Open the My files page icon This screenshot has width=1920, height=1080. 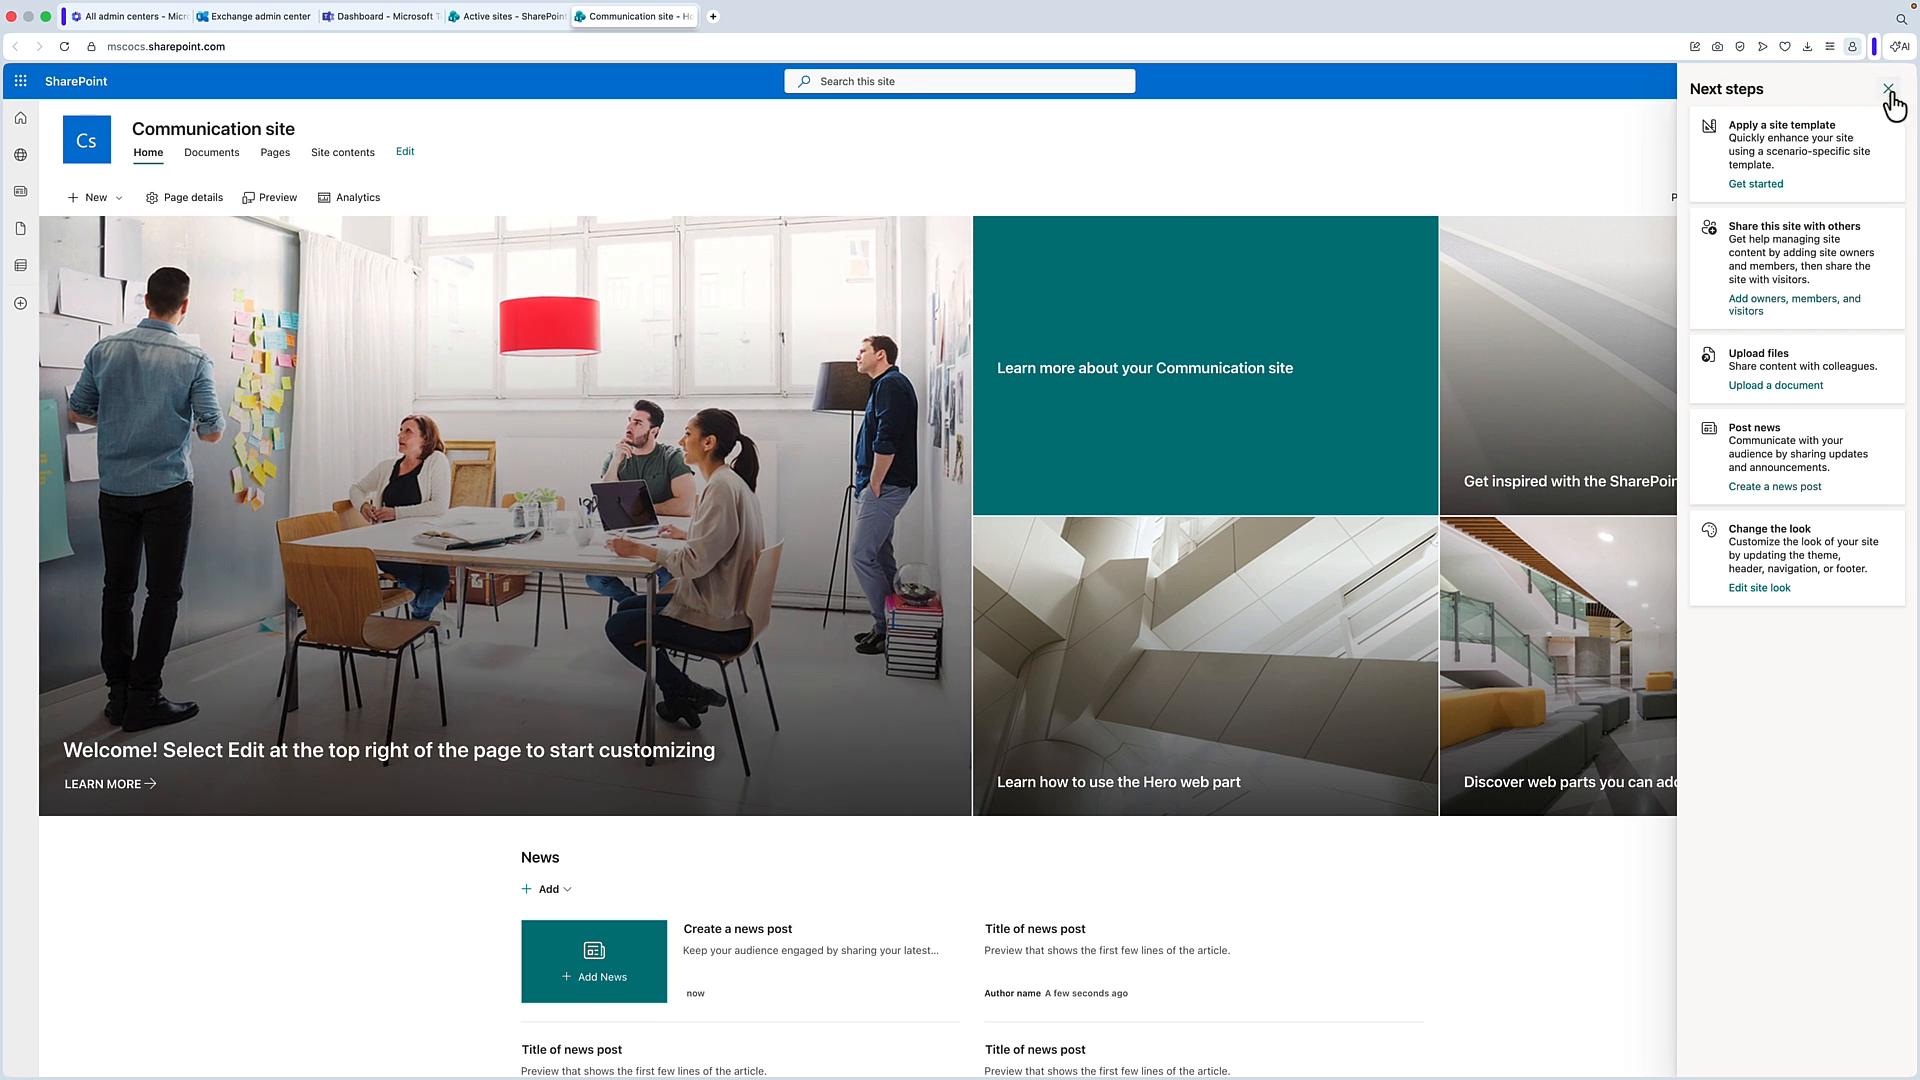(20, 229)
